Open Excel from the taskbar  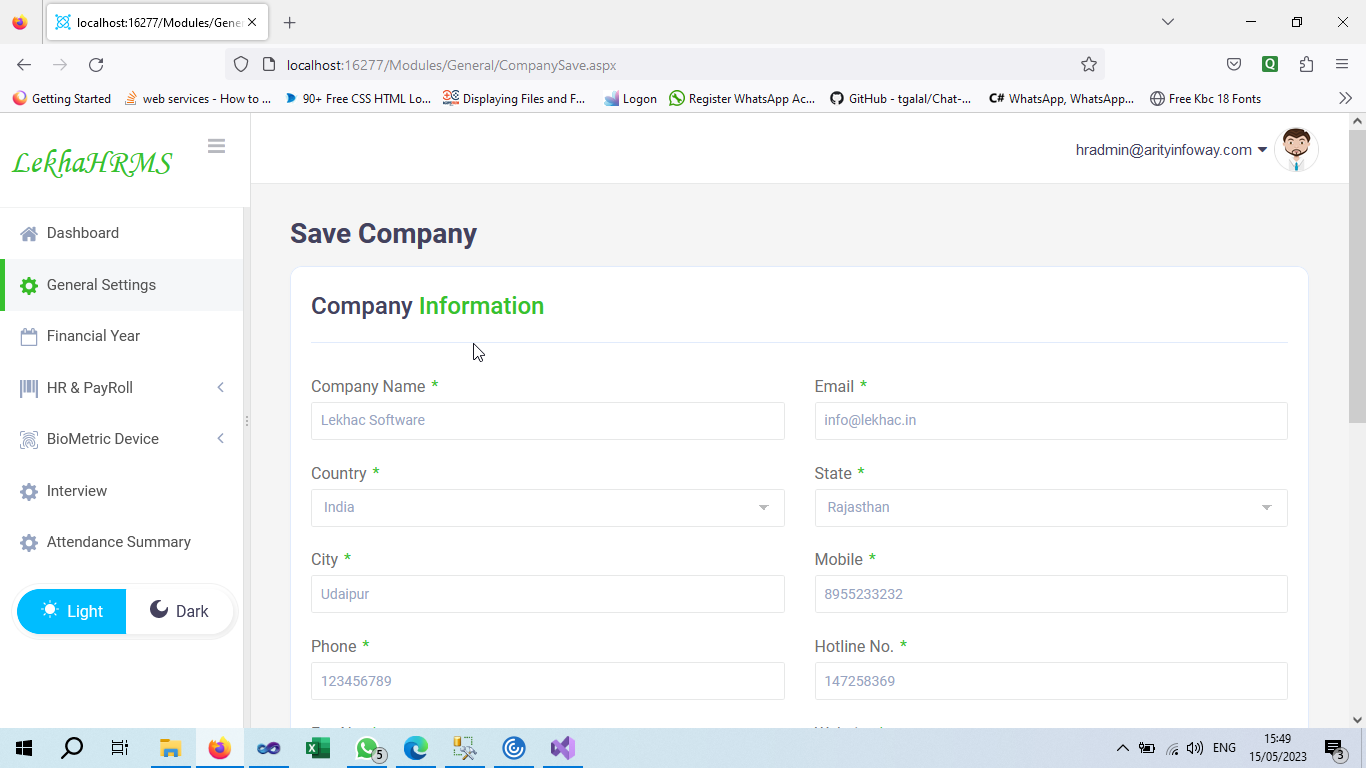[x=318, y=748]
